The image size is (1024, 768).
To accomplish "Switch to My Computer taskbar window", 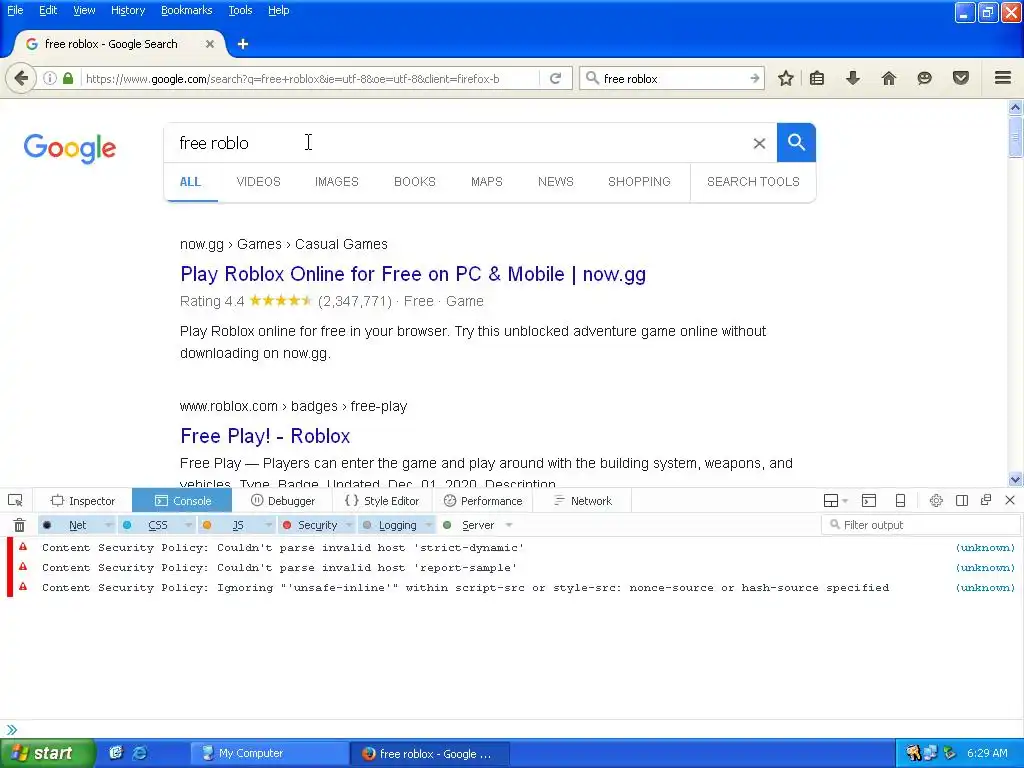I will click(x=269, y=754).
